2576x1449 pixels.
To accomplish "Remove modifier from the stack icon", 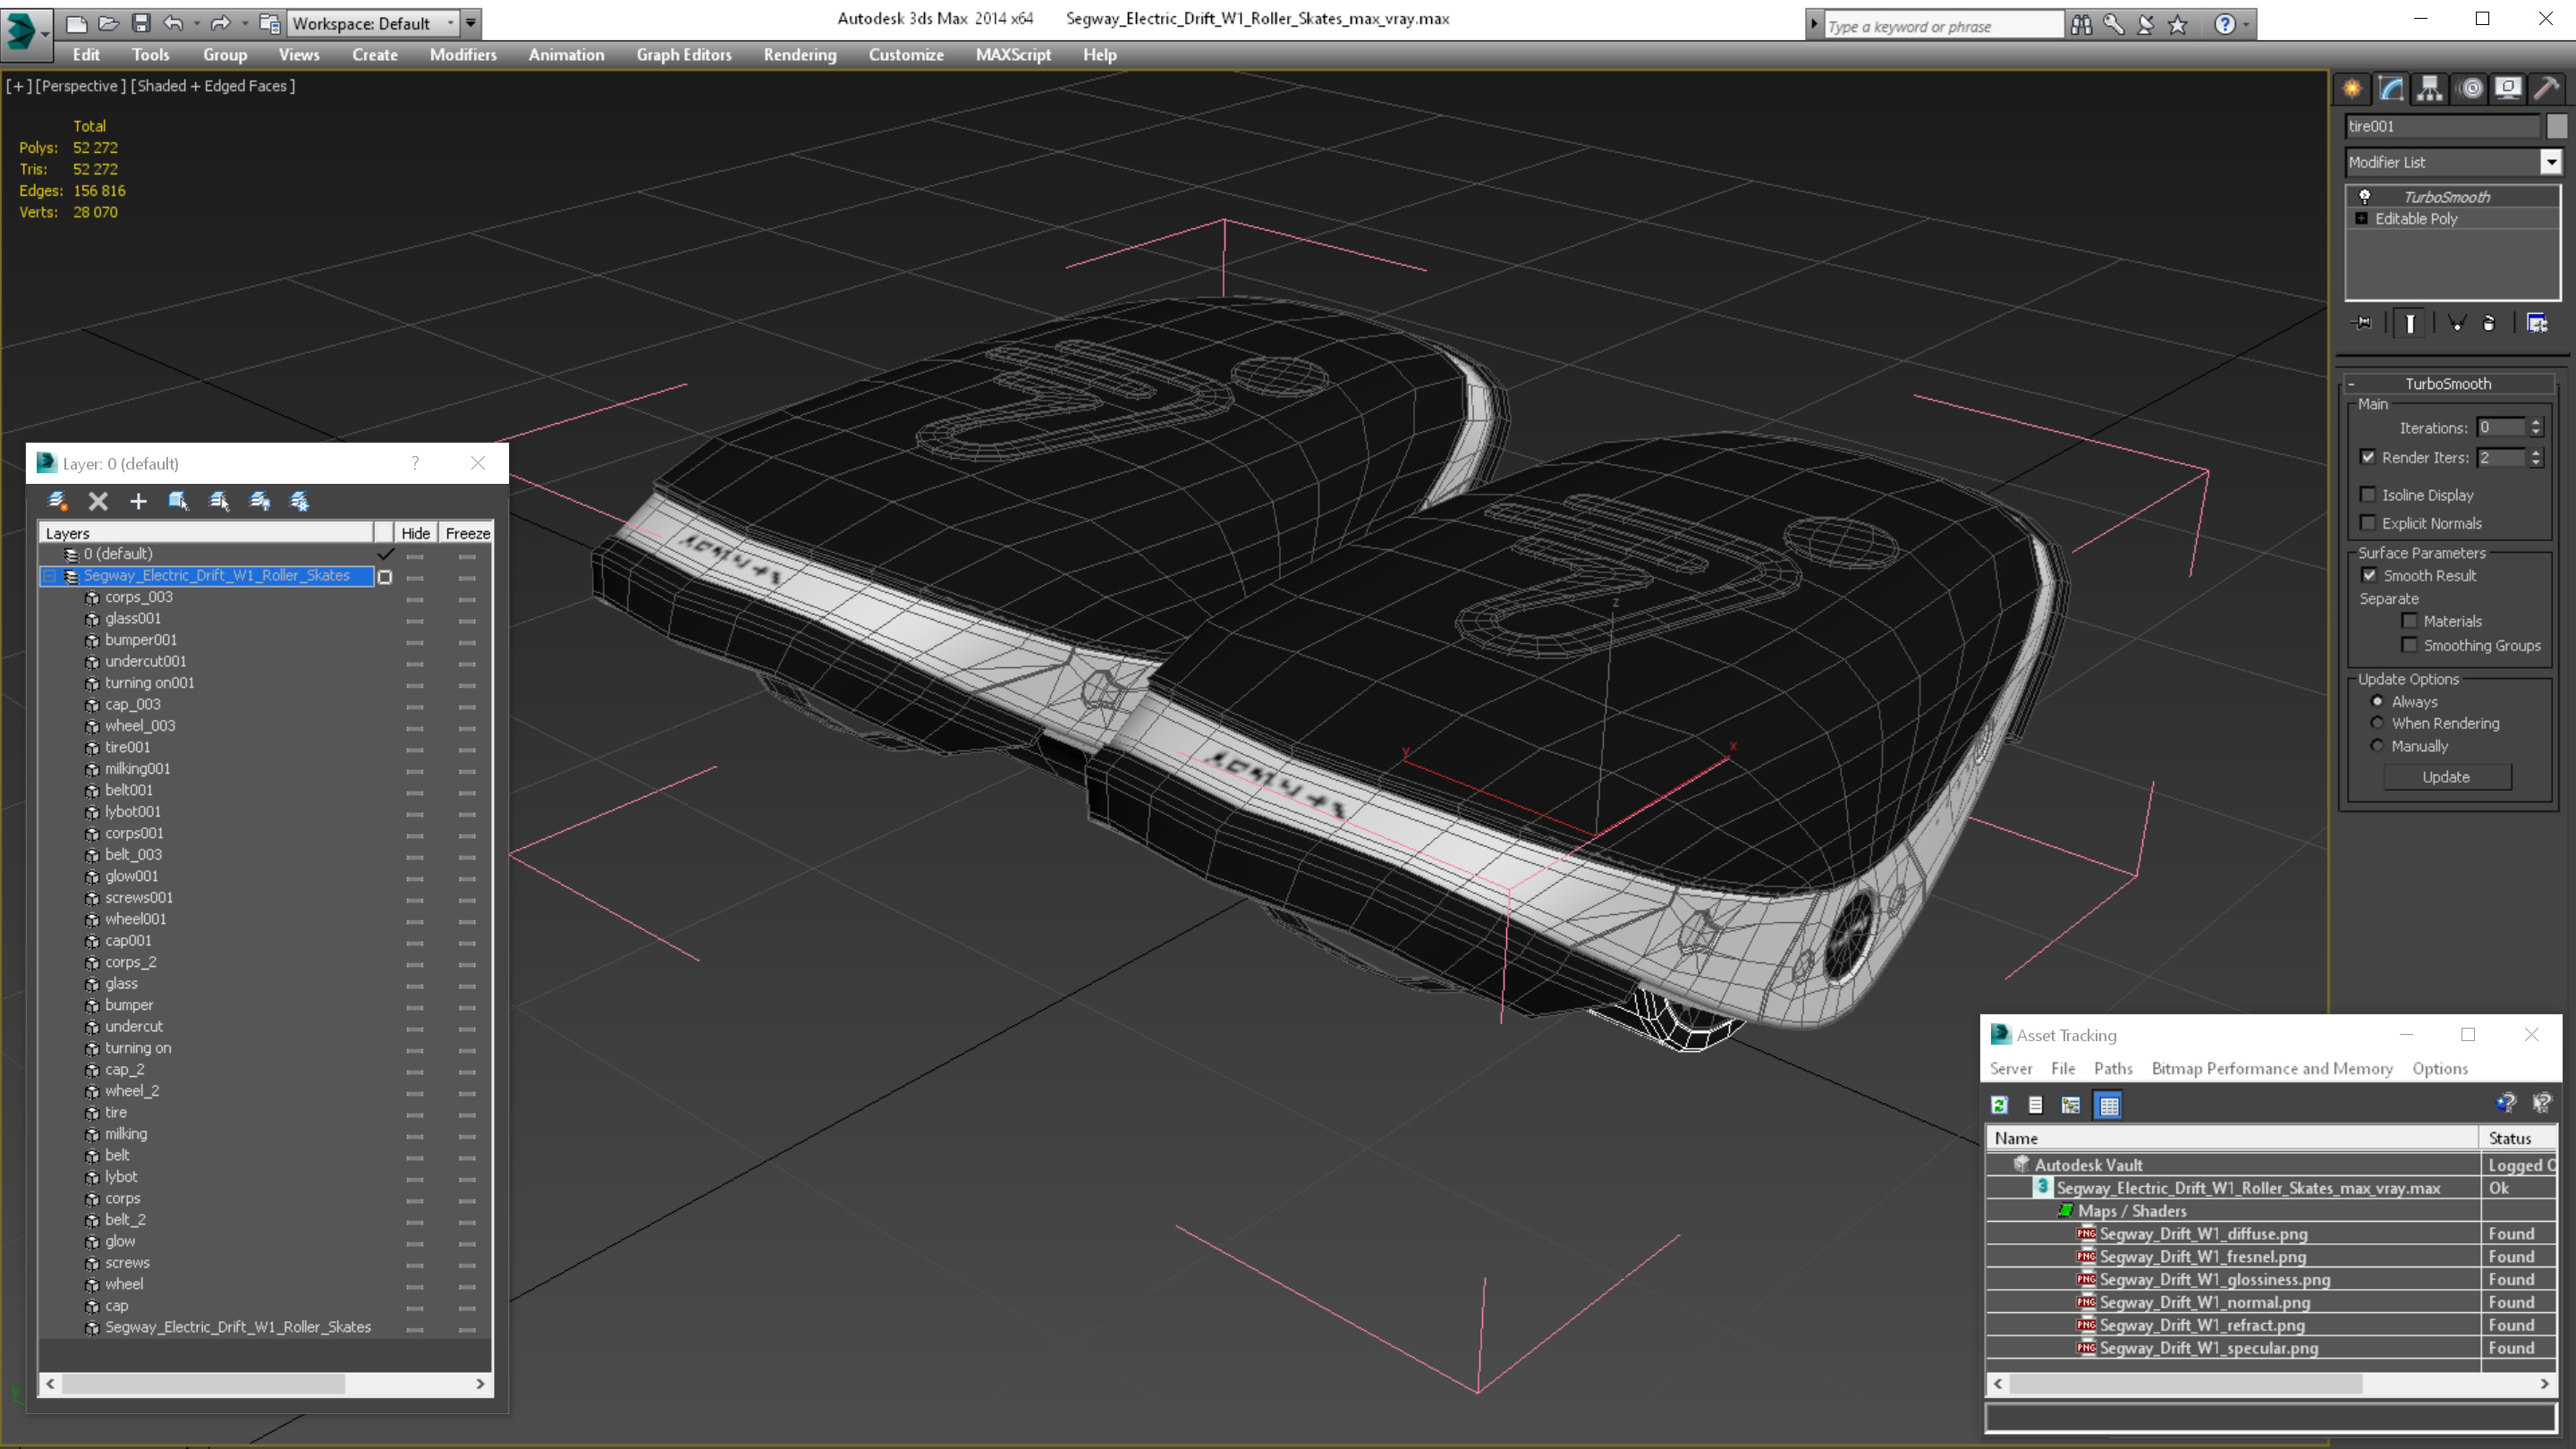I will pyautogui.click(x=2490, y=323).
